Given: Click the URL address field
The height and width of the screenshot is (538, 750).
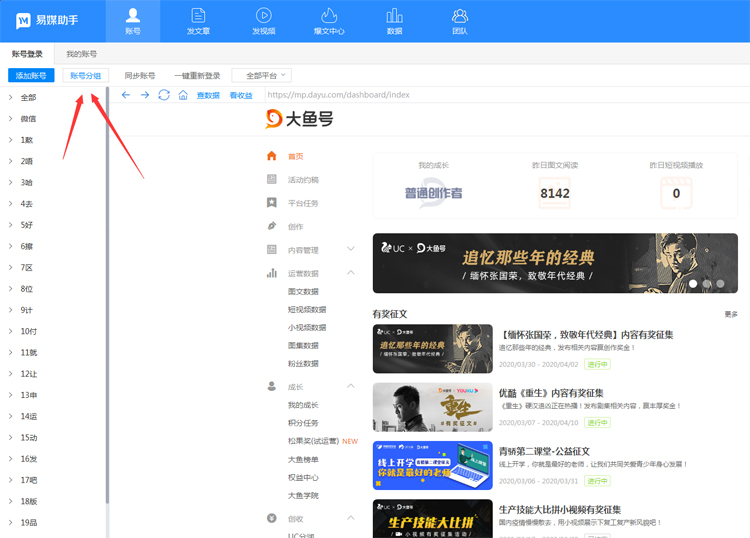Looking at the screenshot, I should tap(507, 95).
